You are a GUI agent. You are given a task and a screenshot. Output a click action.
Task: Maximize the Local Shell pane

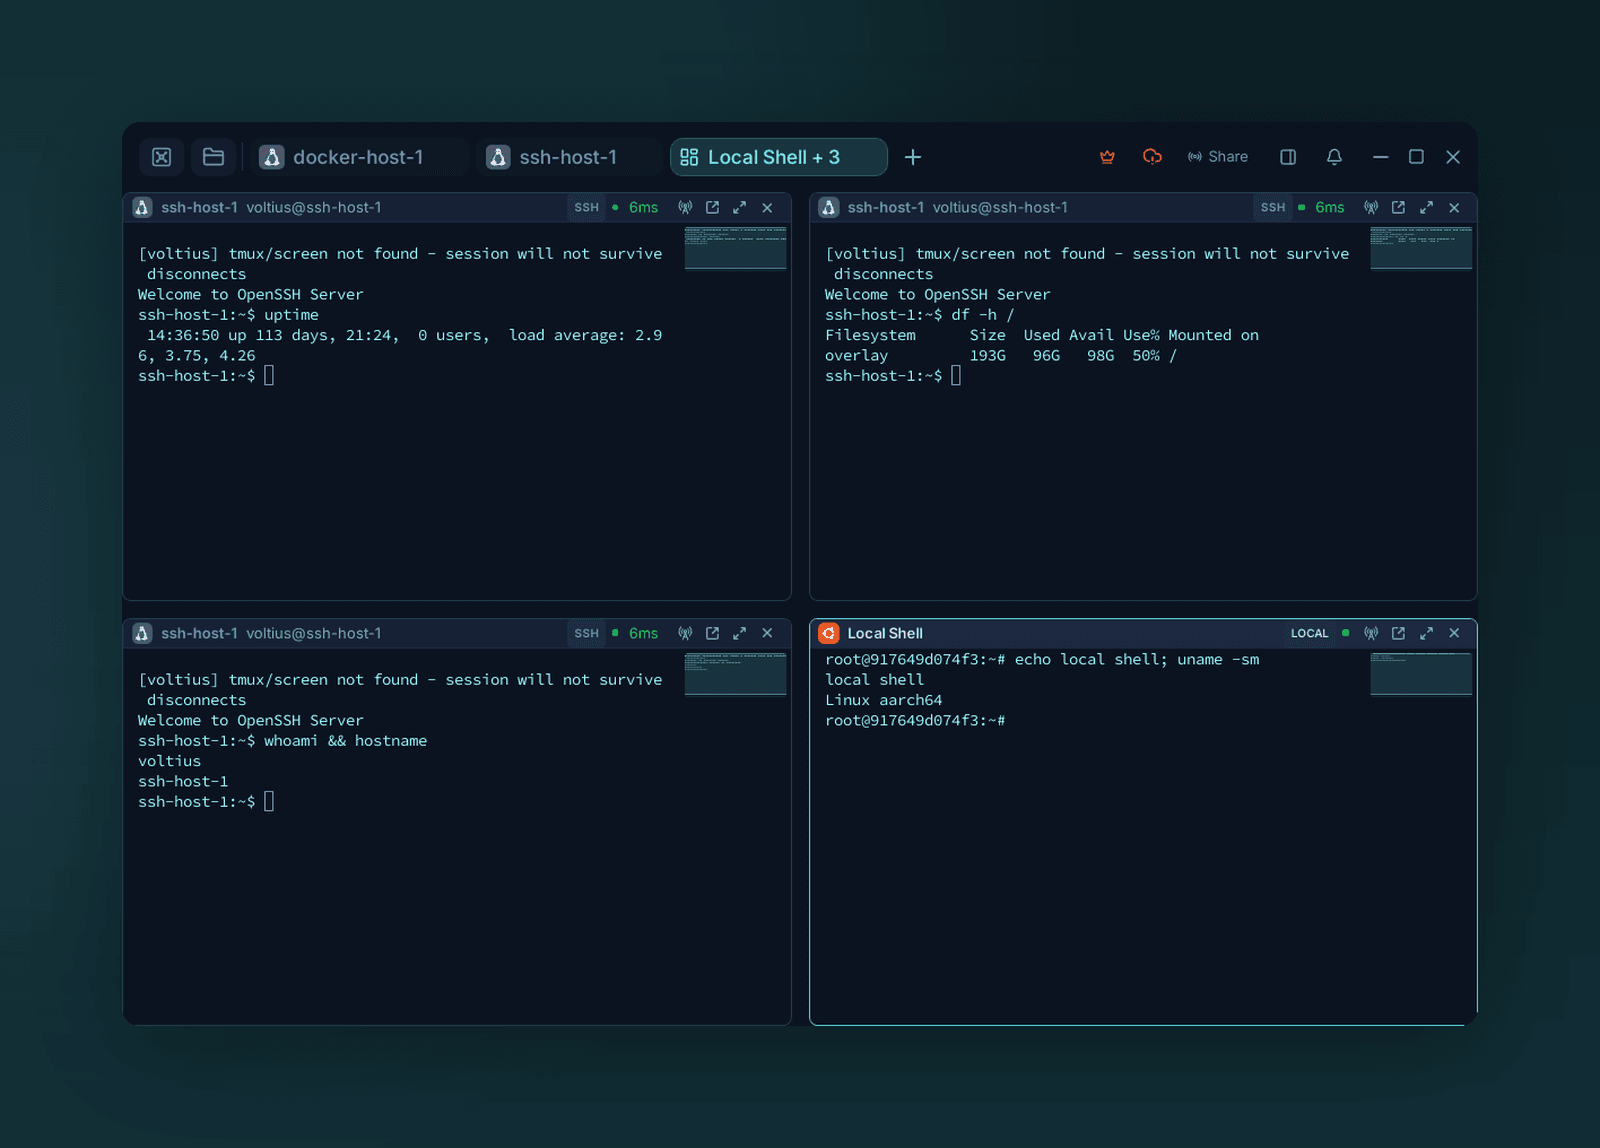coord(1426,633)
